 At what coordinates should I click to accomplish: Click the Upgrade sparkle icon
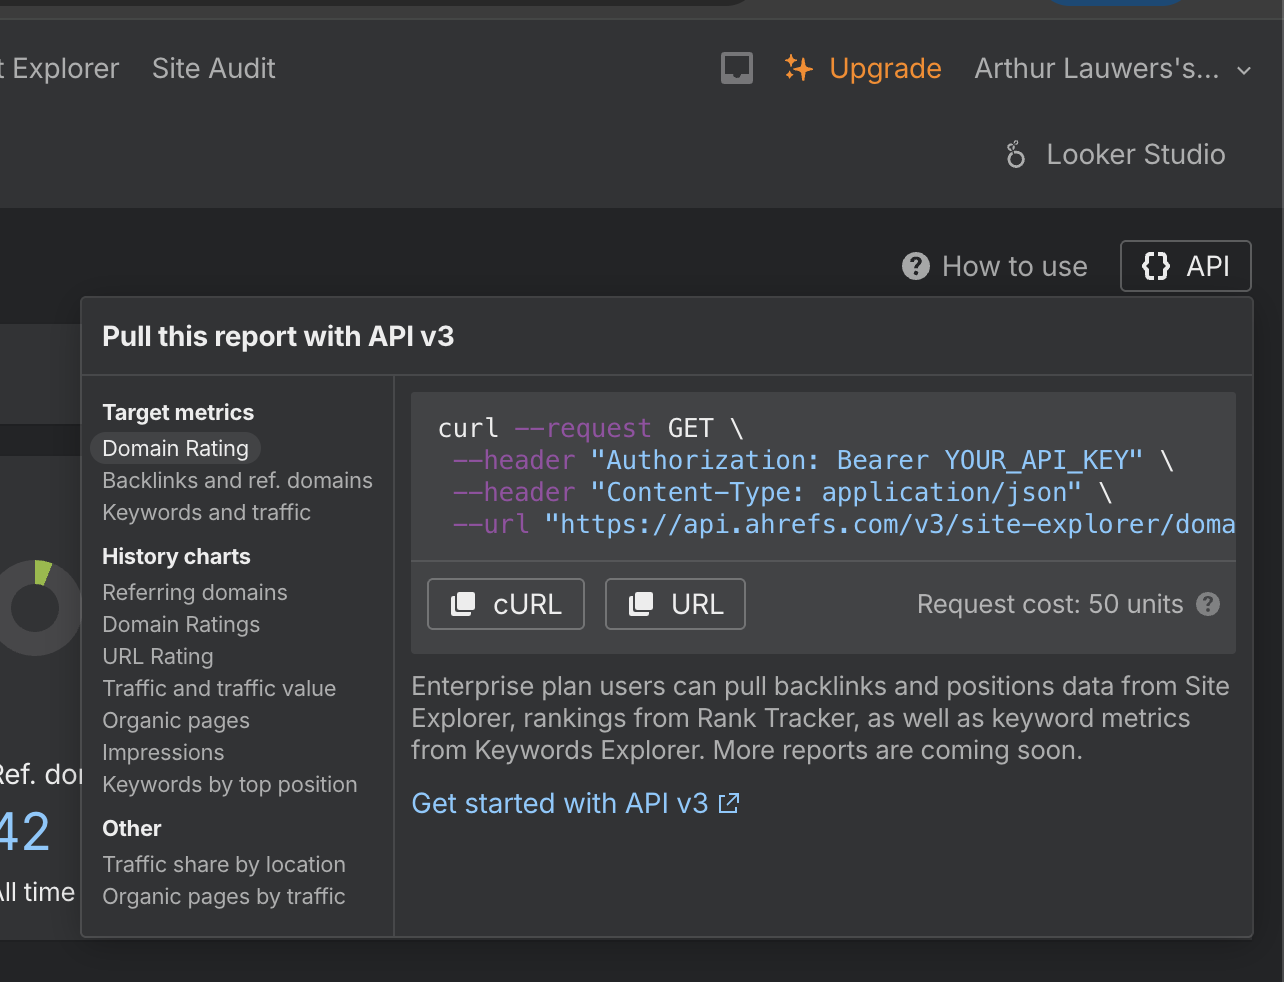click(x=798, y=68)
